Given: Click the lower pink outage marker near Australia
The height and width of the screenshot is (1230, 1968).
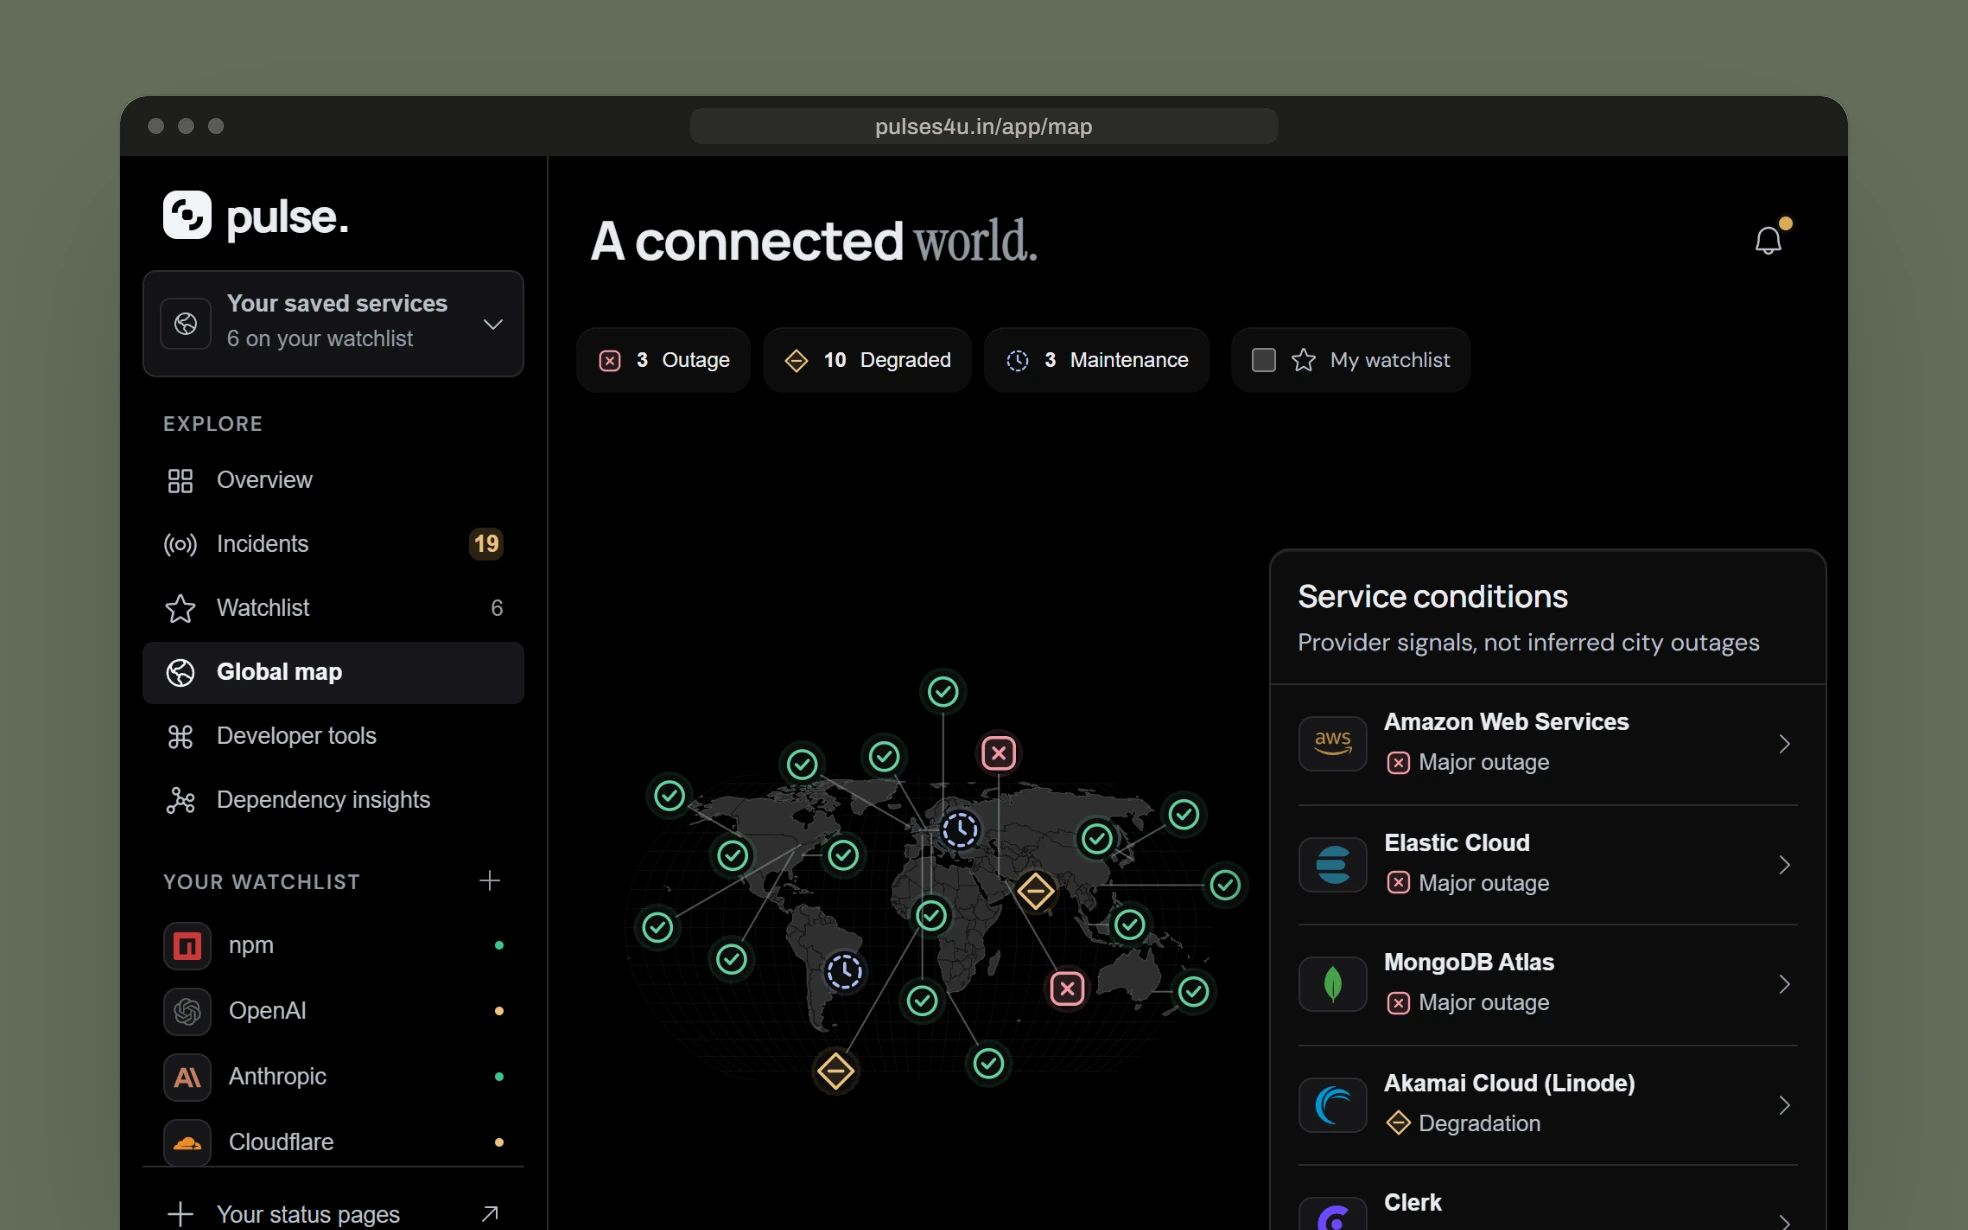Looking at the screenshot, I should pyautogui.click(x=1067, y=989).
